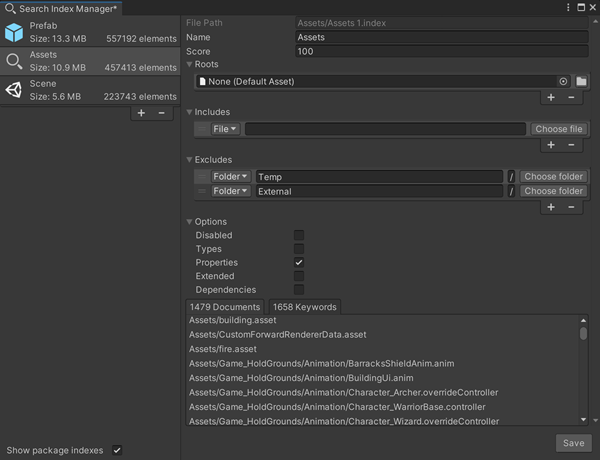Viewport: 600px width, 460px height.
Task: Uncheck the Properties option
Action: tap(298, 262)
